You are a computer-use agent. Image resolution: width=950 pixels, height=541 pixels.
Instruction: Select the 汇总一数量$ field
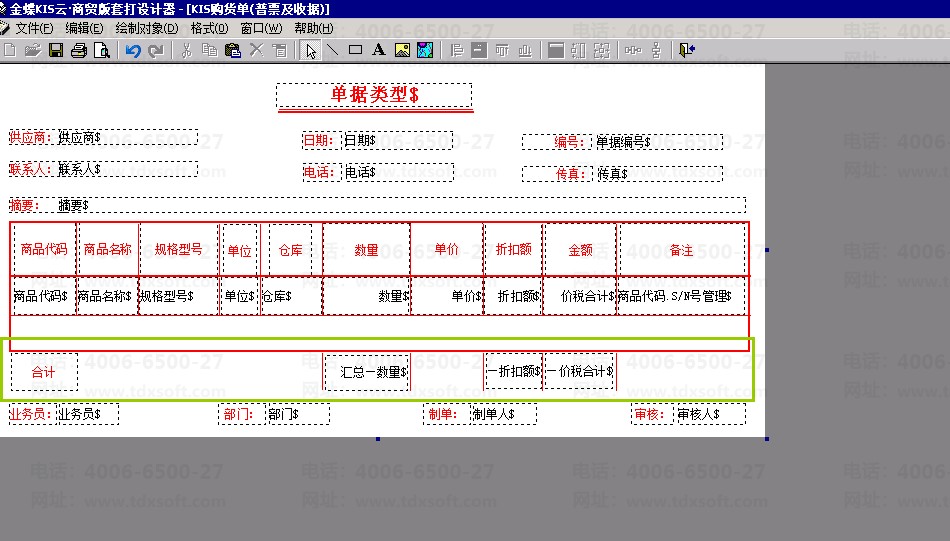coord(367,372)
